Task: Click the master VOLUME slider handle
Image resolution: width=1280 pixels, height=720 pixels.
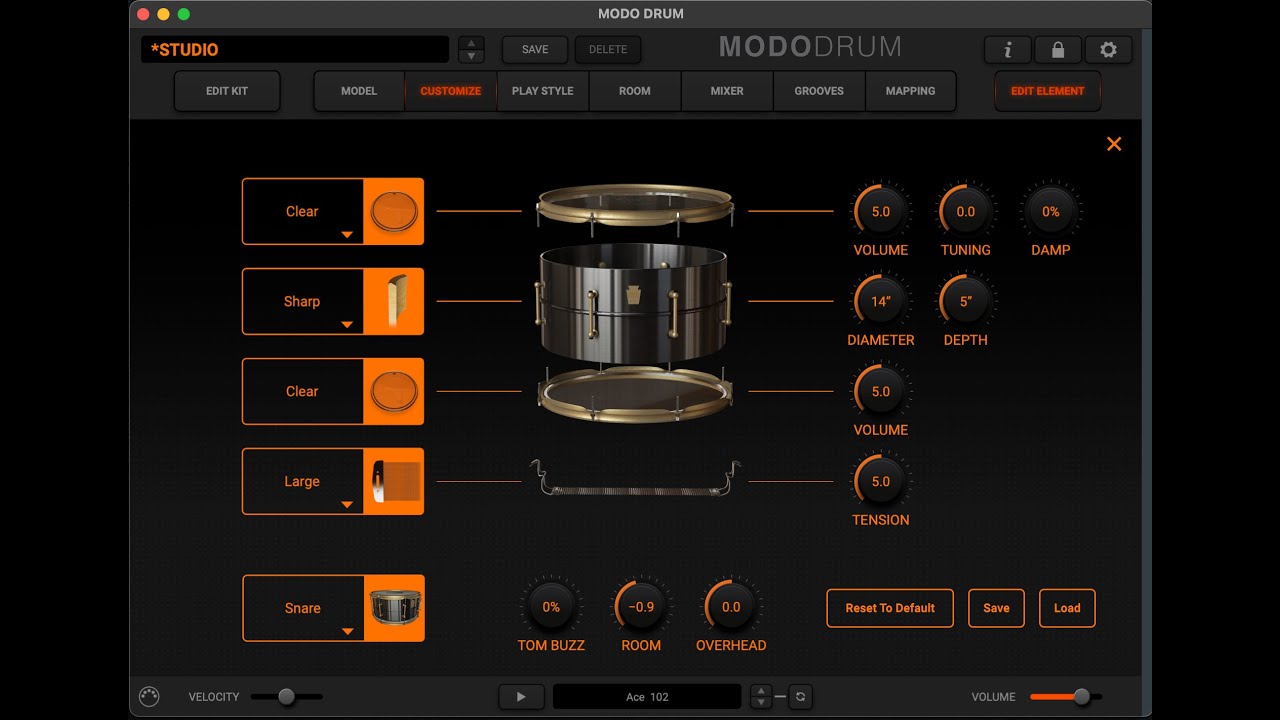Action: (1082, 697)
